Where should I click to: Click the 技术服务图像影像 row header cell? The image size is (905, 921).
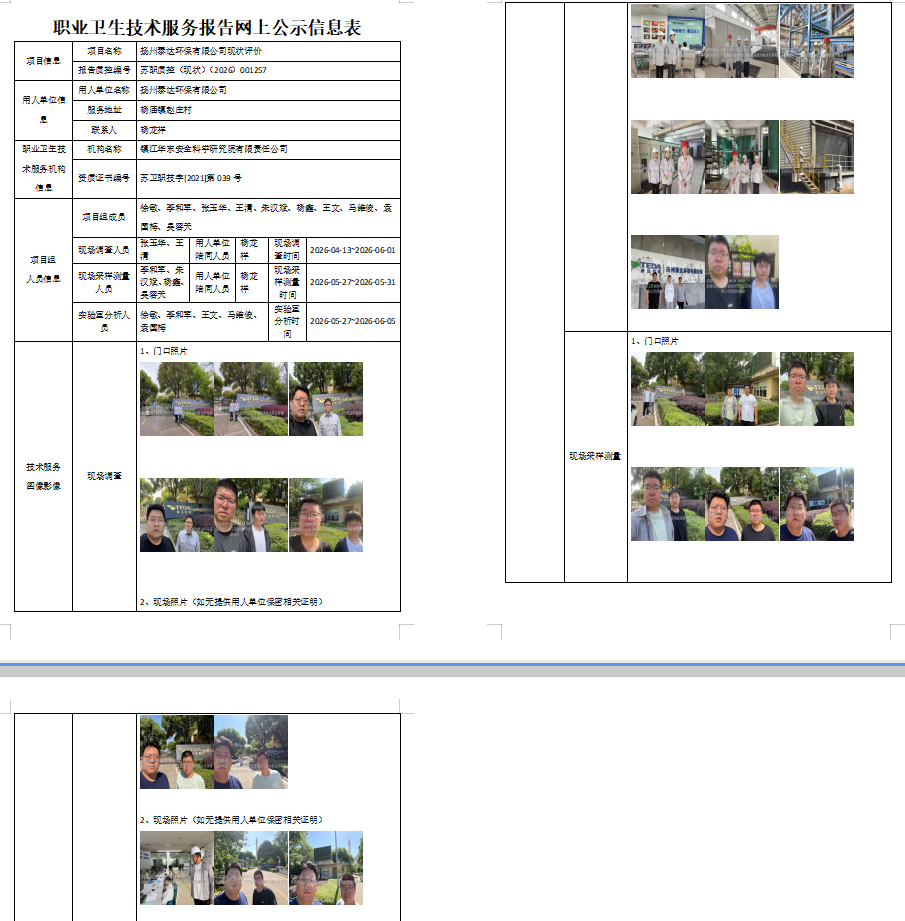(43, 476)
